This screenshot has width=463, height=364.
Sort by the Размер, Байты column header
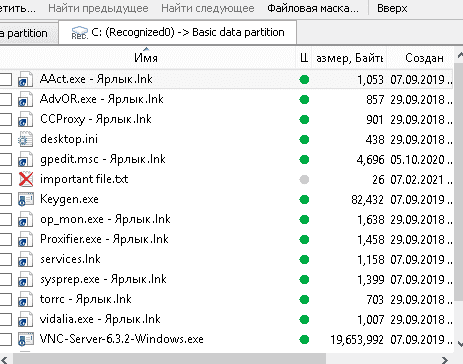pos(349,58)
